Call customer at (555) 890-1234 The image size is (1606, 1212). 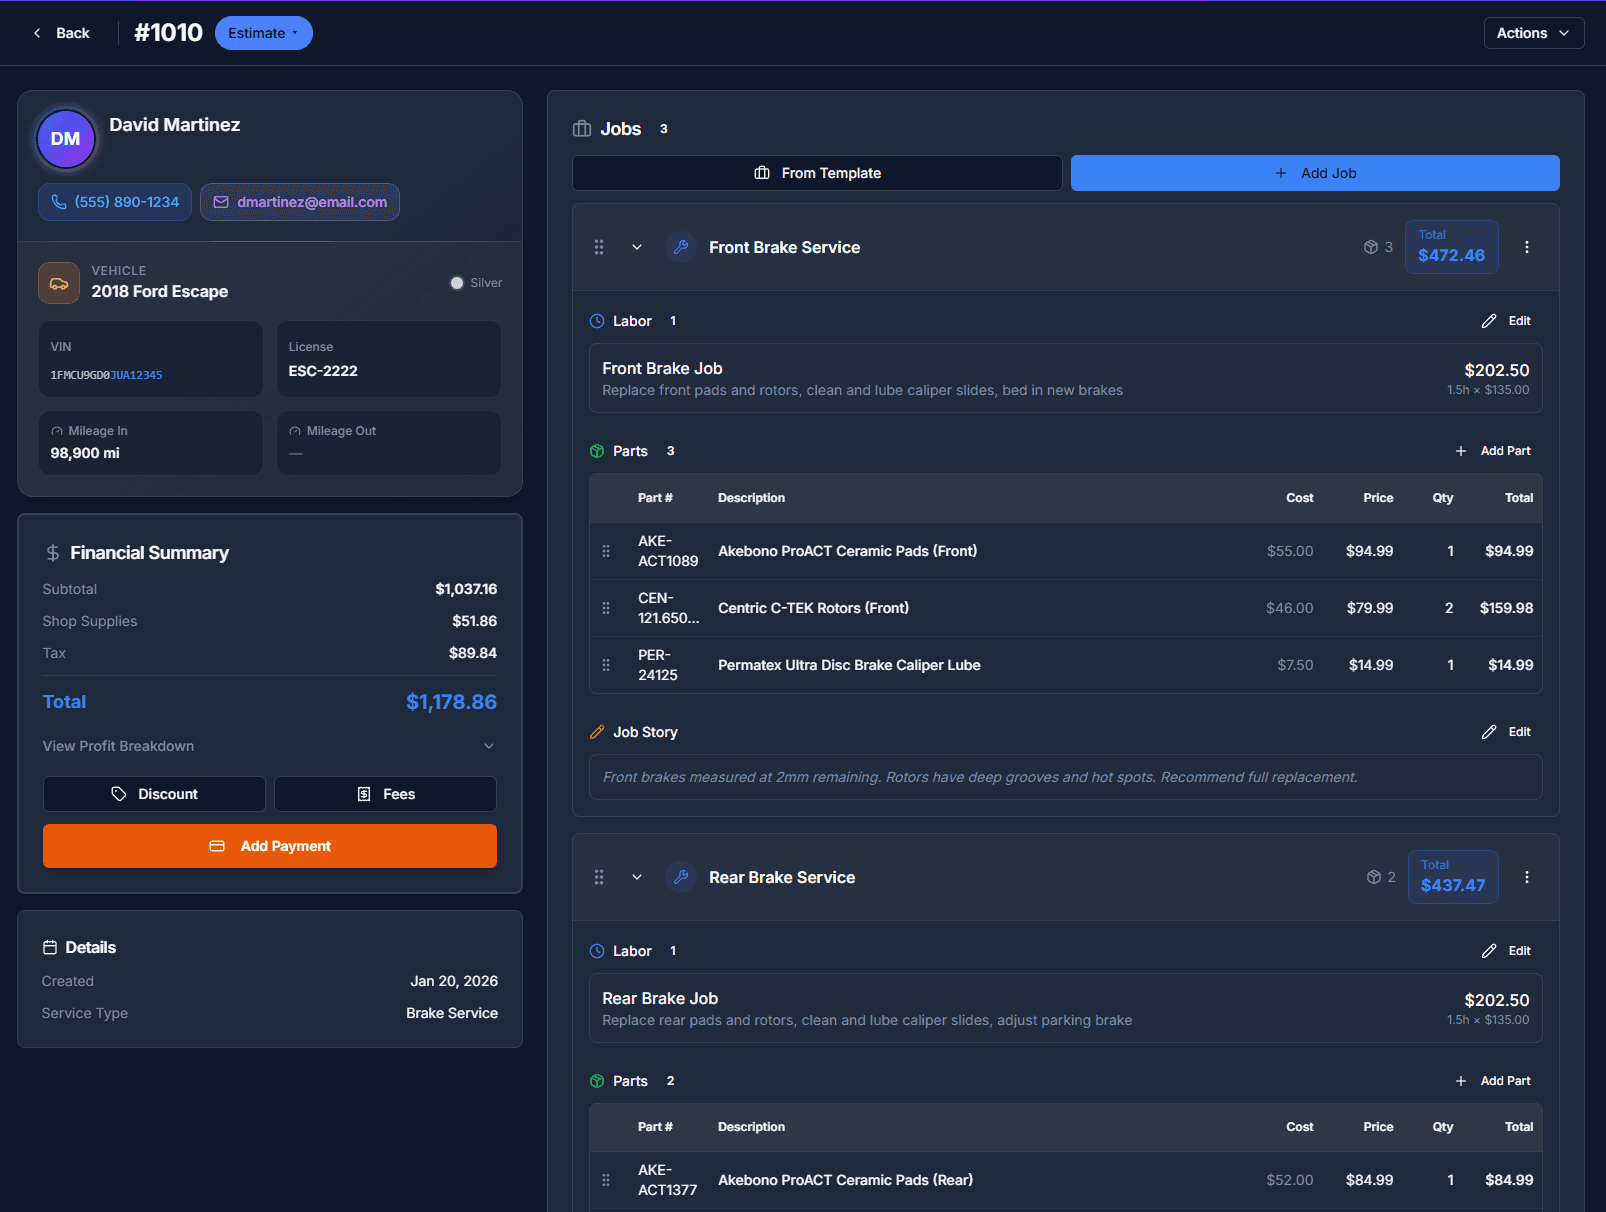pyautogui.click(x=115, y=202)
